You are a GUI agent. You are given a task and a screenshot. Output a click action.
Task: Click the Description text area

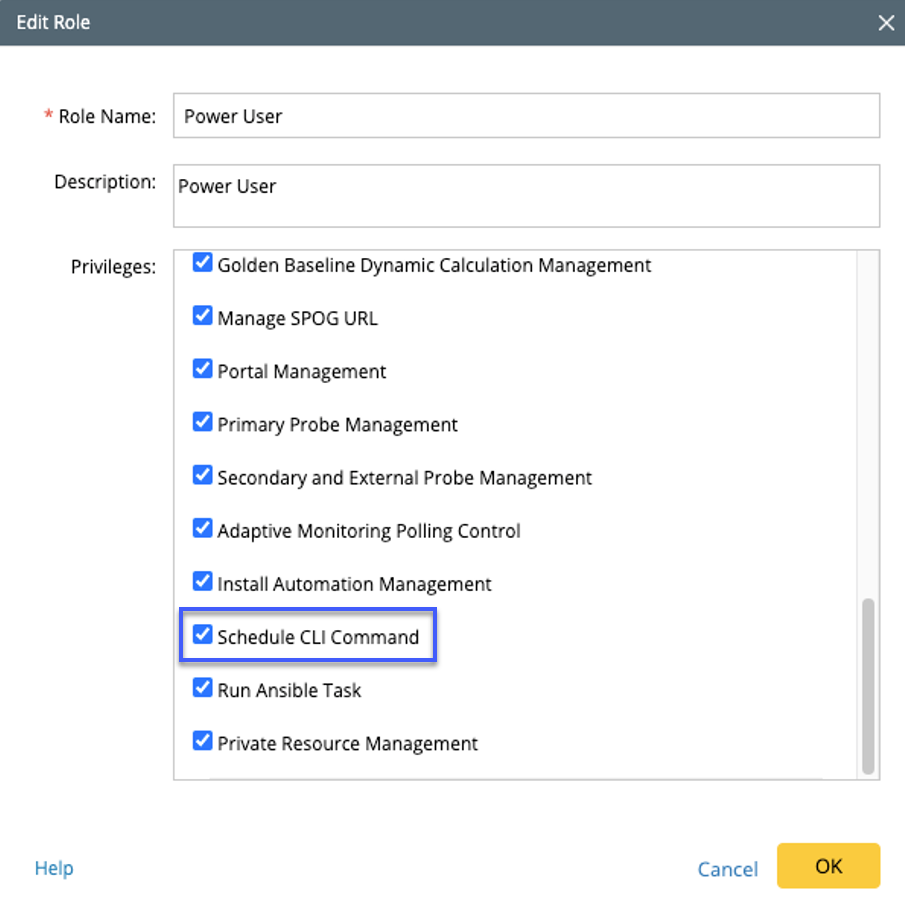(x=526, y=196)
